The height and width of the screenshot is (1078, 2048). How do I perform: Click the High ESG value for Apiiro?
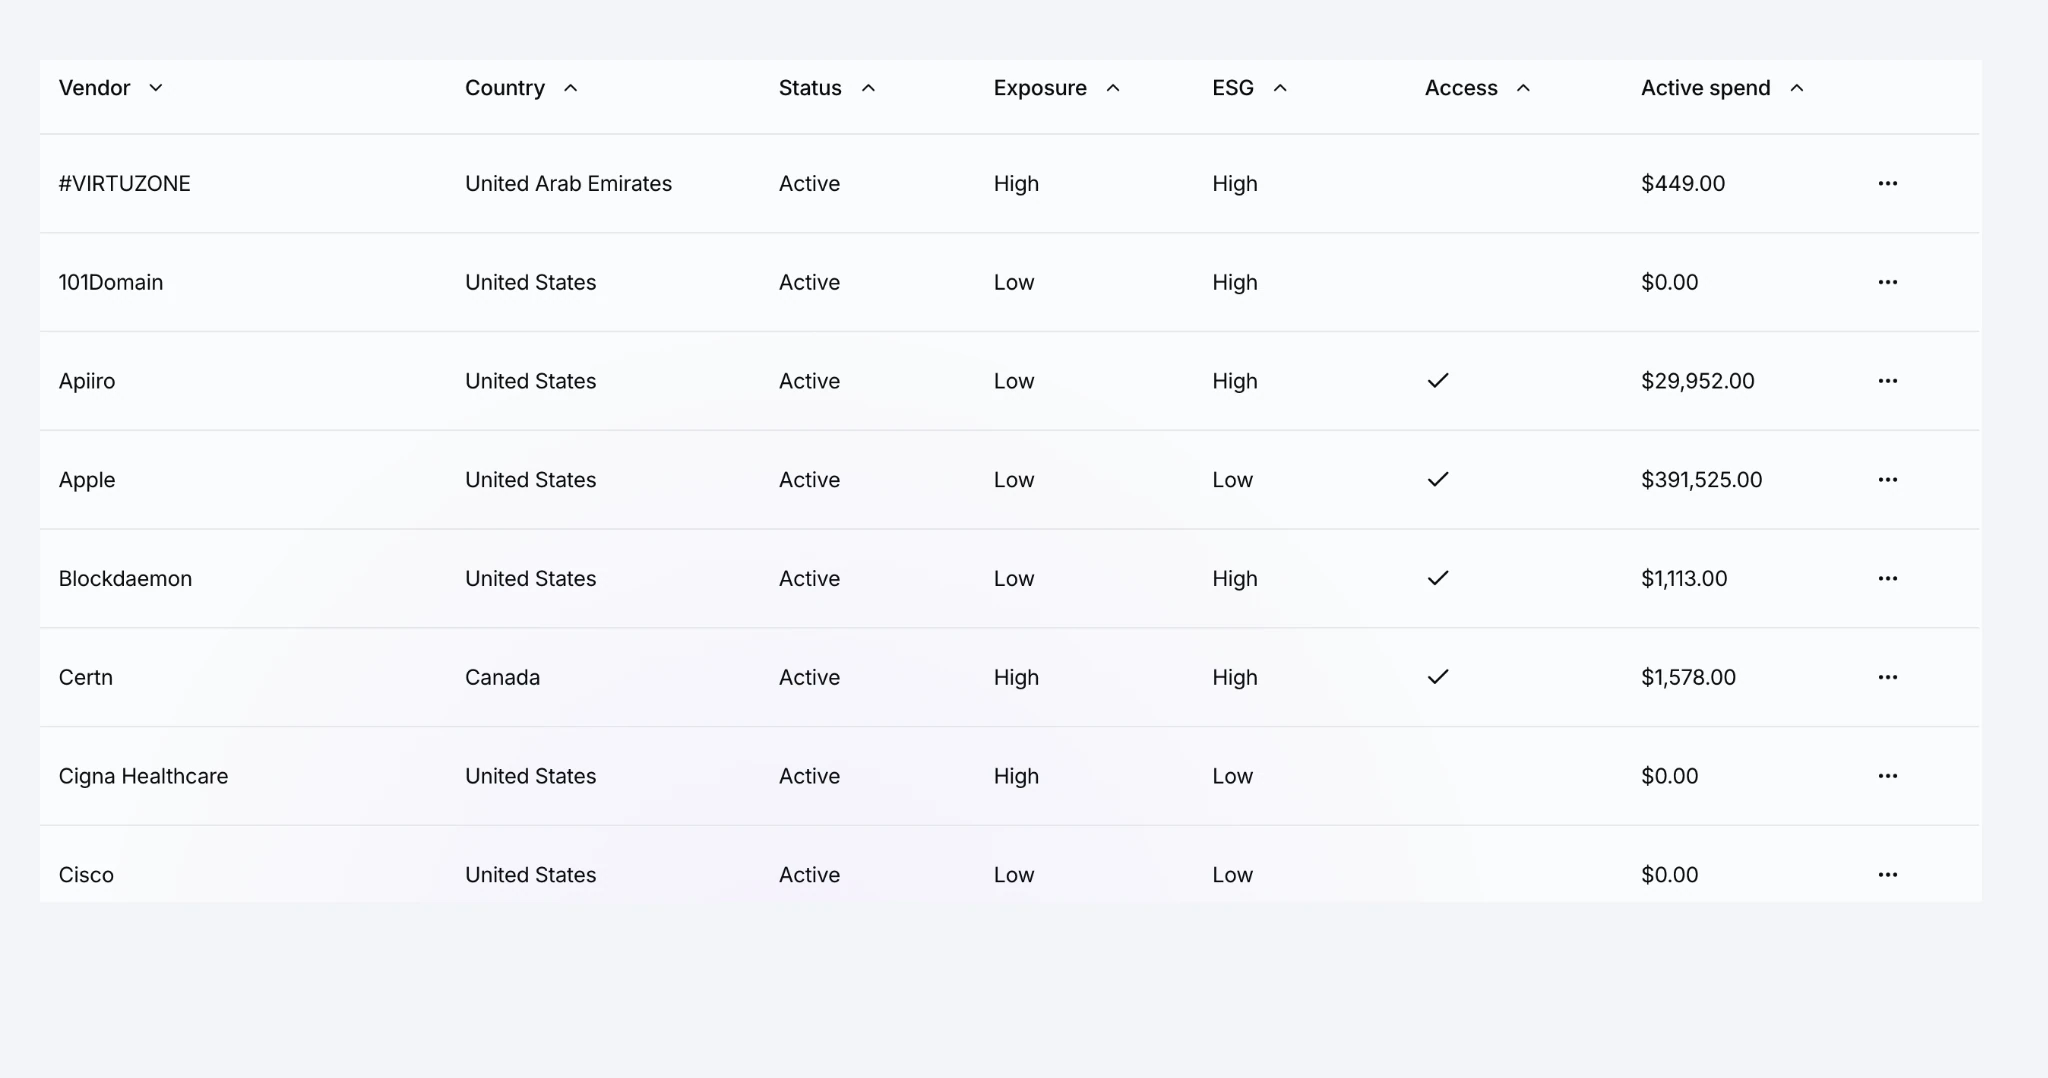pos(1235,381)
